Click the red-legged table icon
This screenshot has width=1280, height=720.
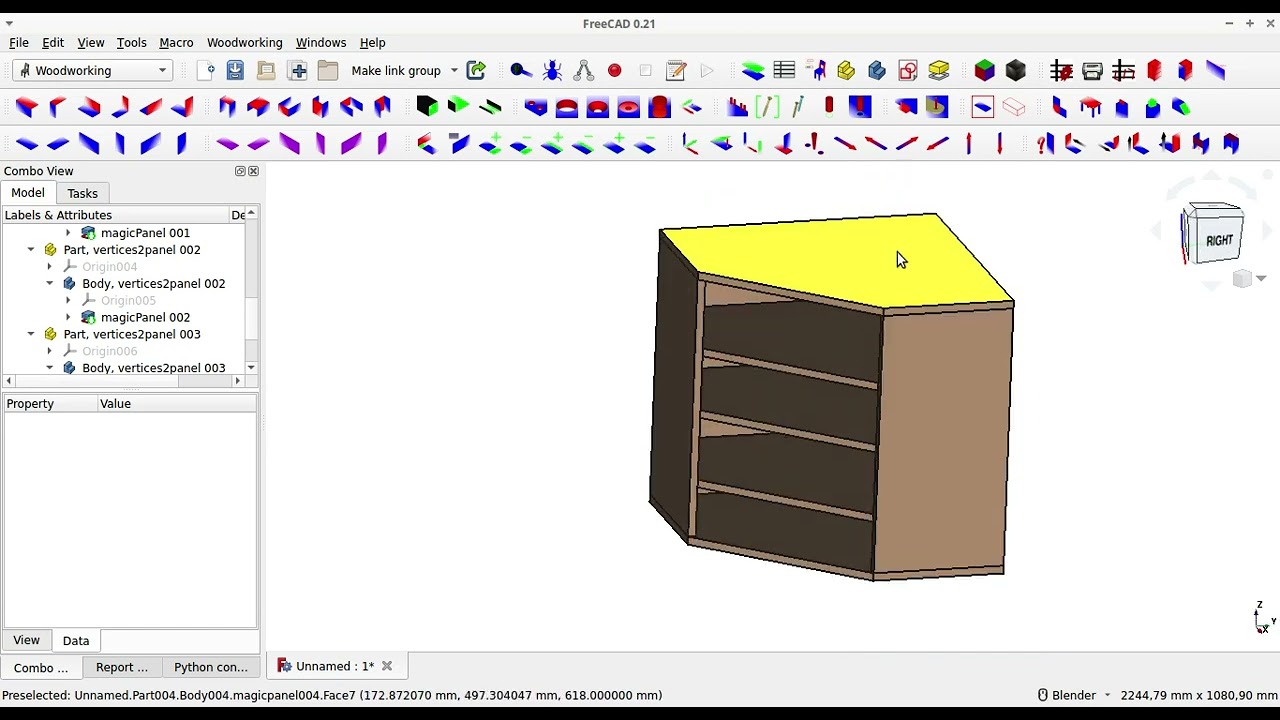click(1091, 107)
